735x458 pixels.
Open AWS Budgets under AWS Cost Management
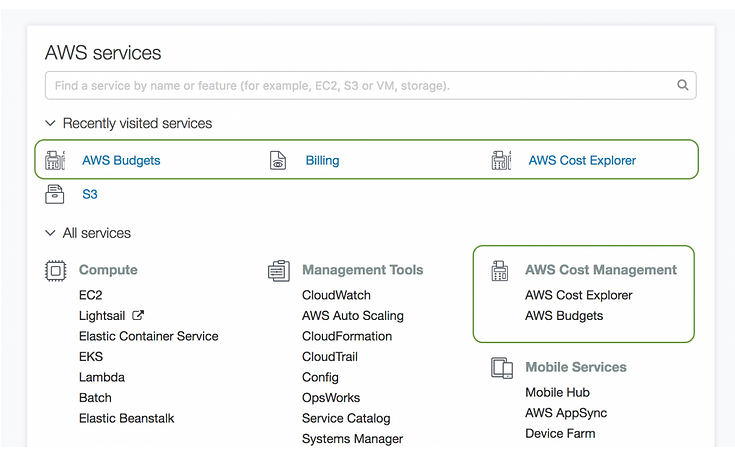click(564, 316)
